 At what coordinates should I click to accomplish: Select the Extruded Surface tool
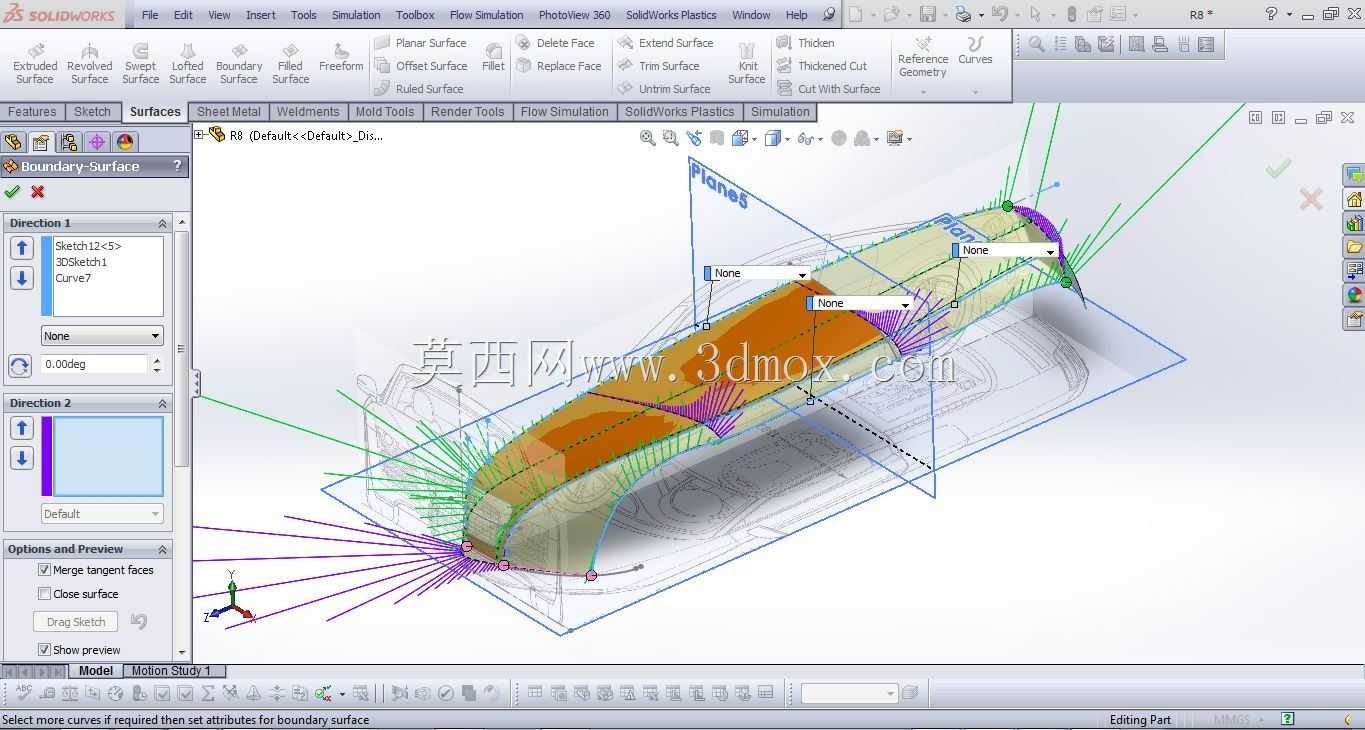[x=35, y=64]
